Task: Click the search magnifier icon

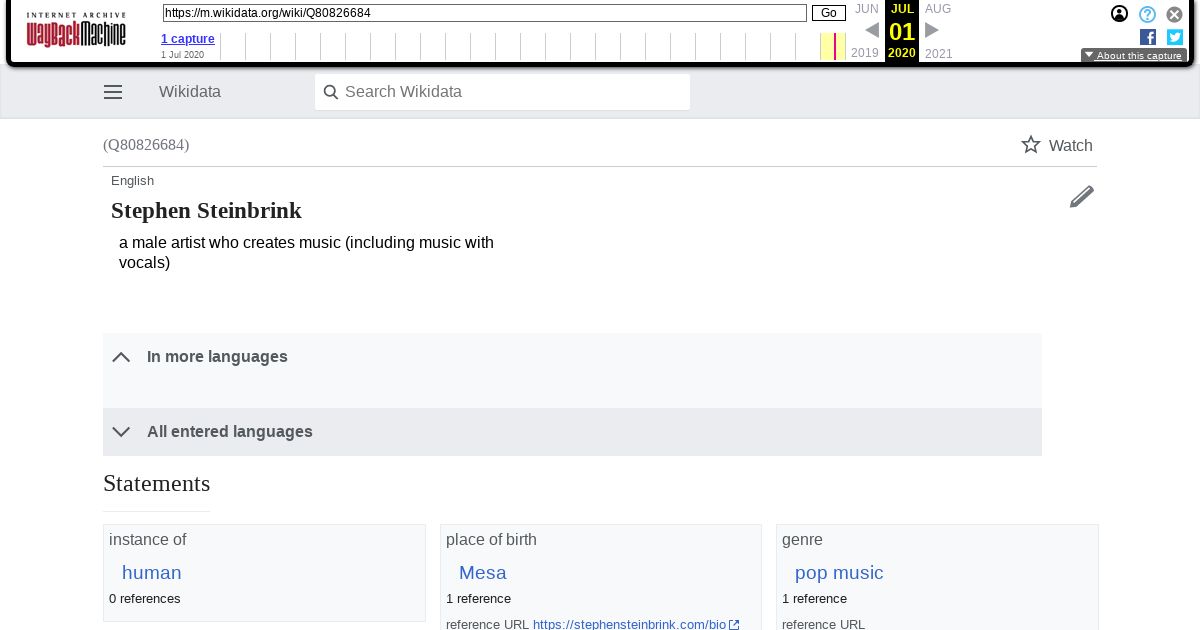Action: pyautogui.click(x=331, y=92)
